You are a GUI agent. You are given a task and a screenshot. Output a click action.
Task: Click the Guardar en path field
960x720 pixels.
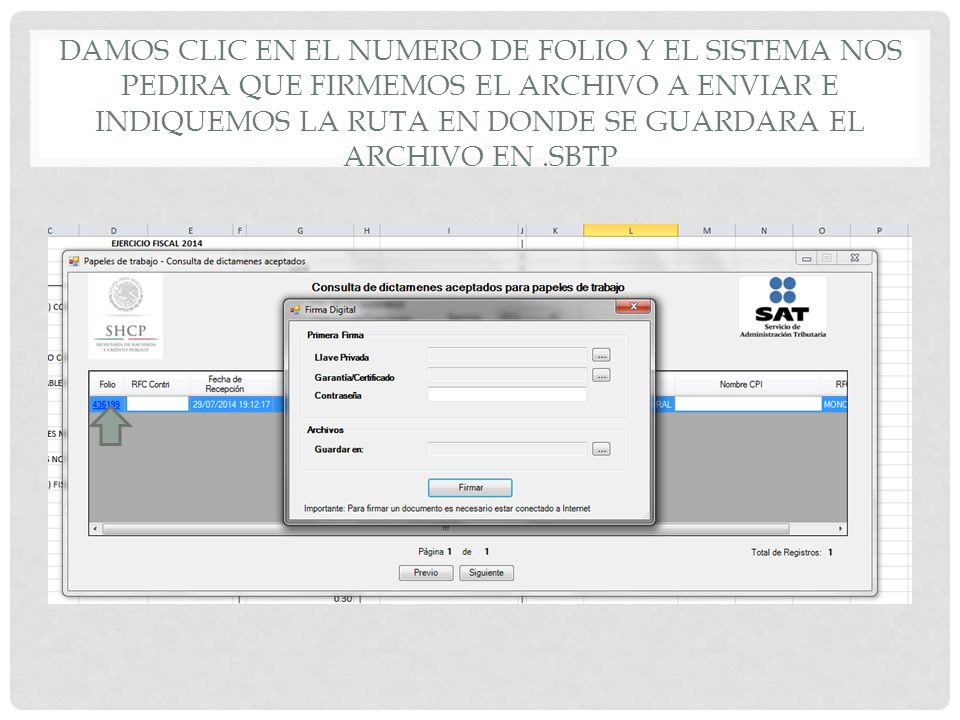[x=506, y=449]
